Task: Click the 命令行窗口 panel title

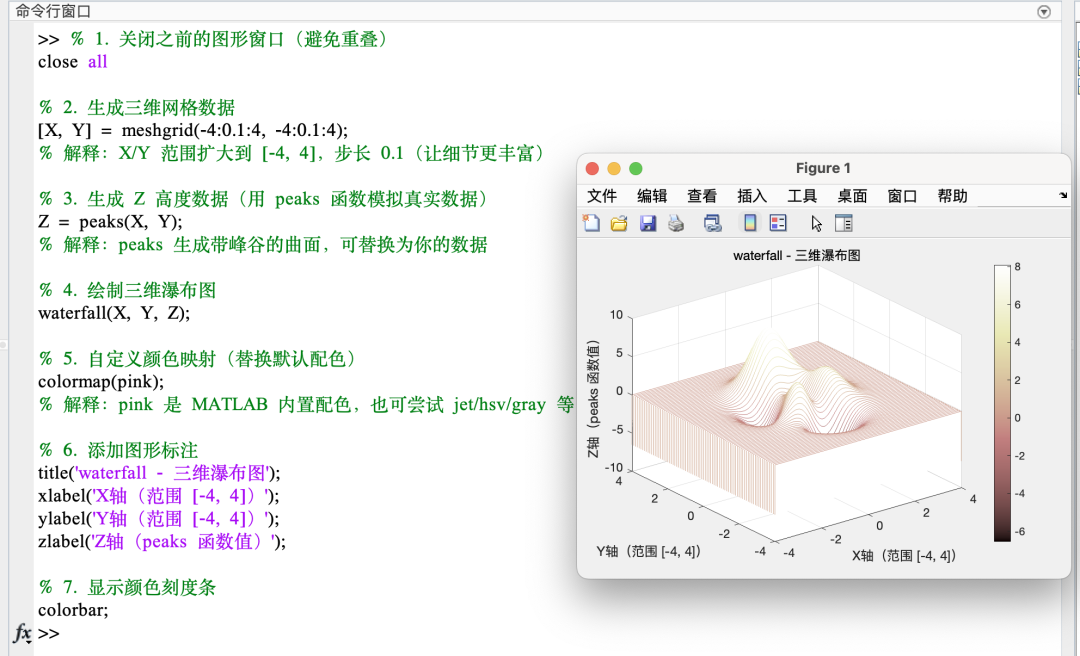Action: [x=53, y=11]
